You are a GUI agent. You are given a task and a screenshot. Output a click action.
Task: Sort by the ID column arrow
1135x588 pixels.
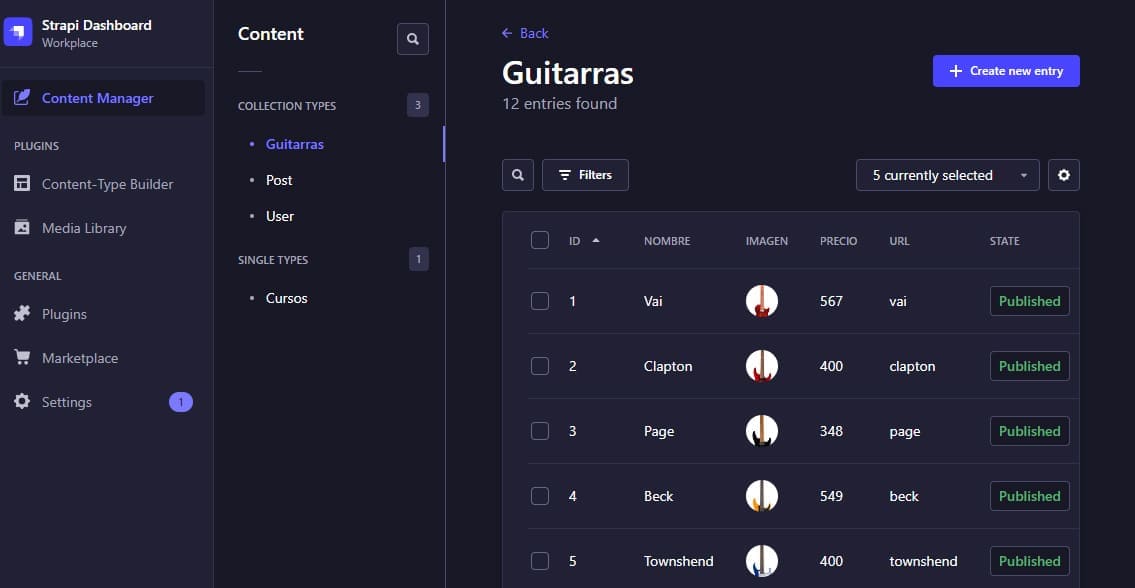pyautogui.click(x=596, y=240)
